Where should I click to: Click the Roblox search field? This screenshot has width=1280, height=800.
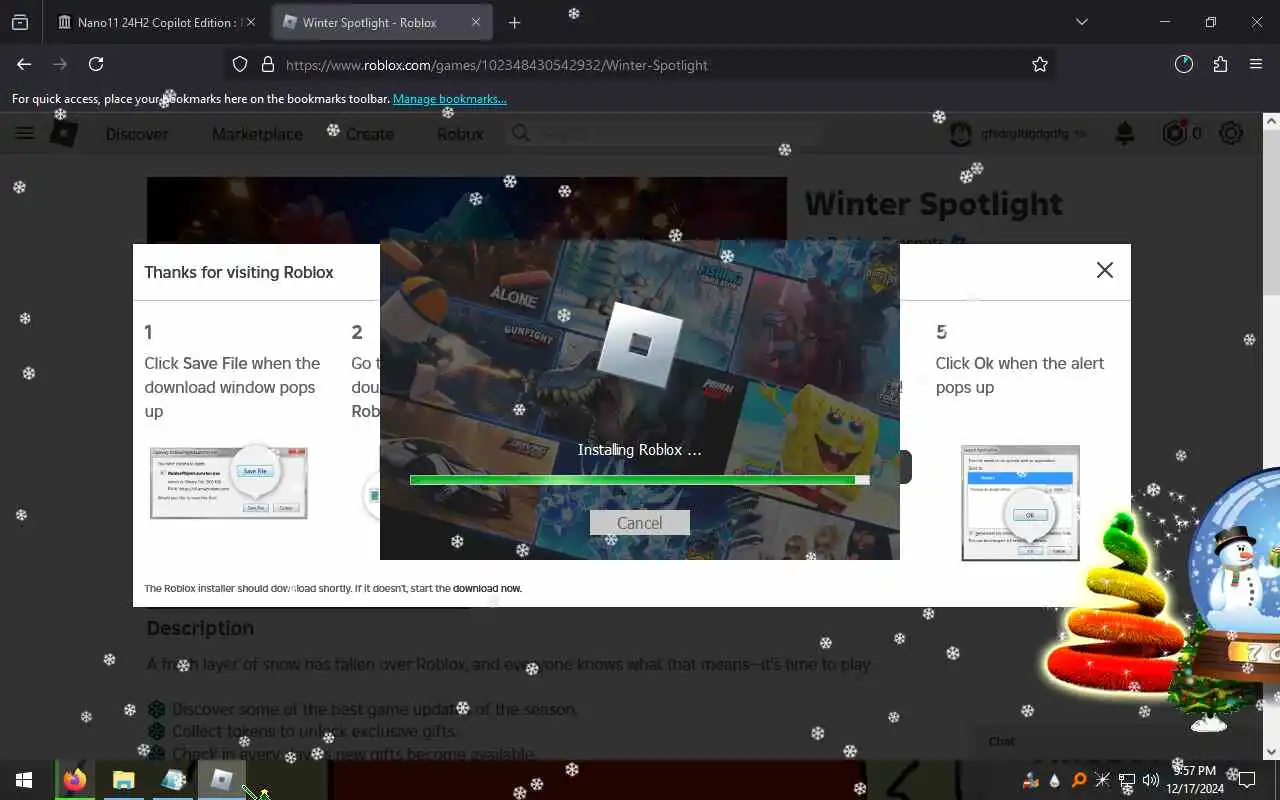tap(665, 133)
